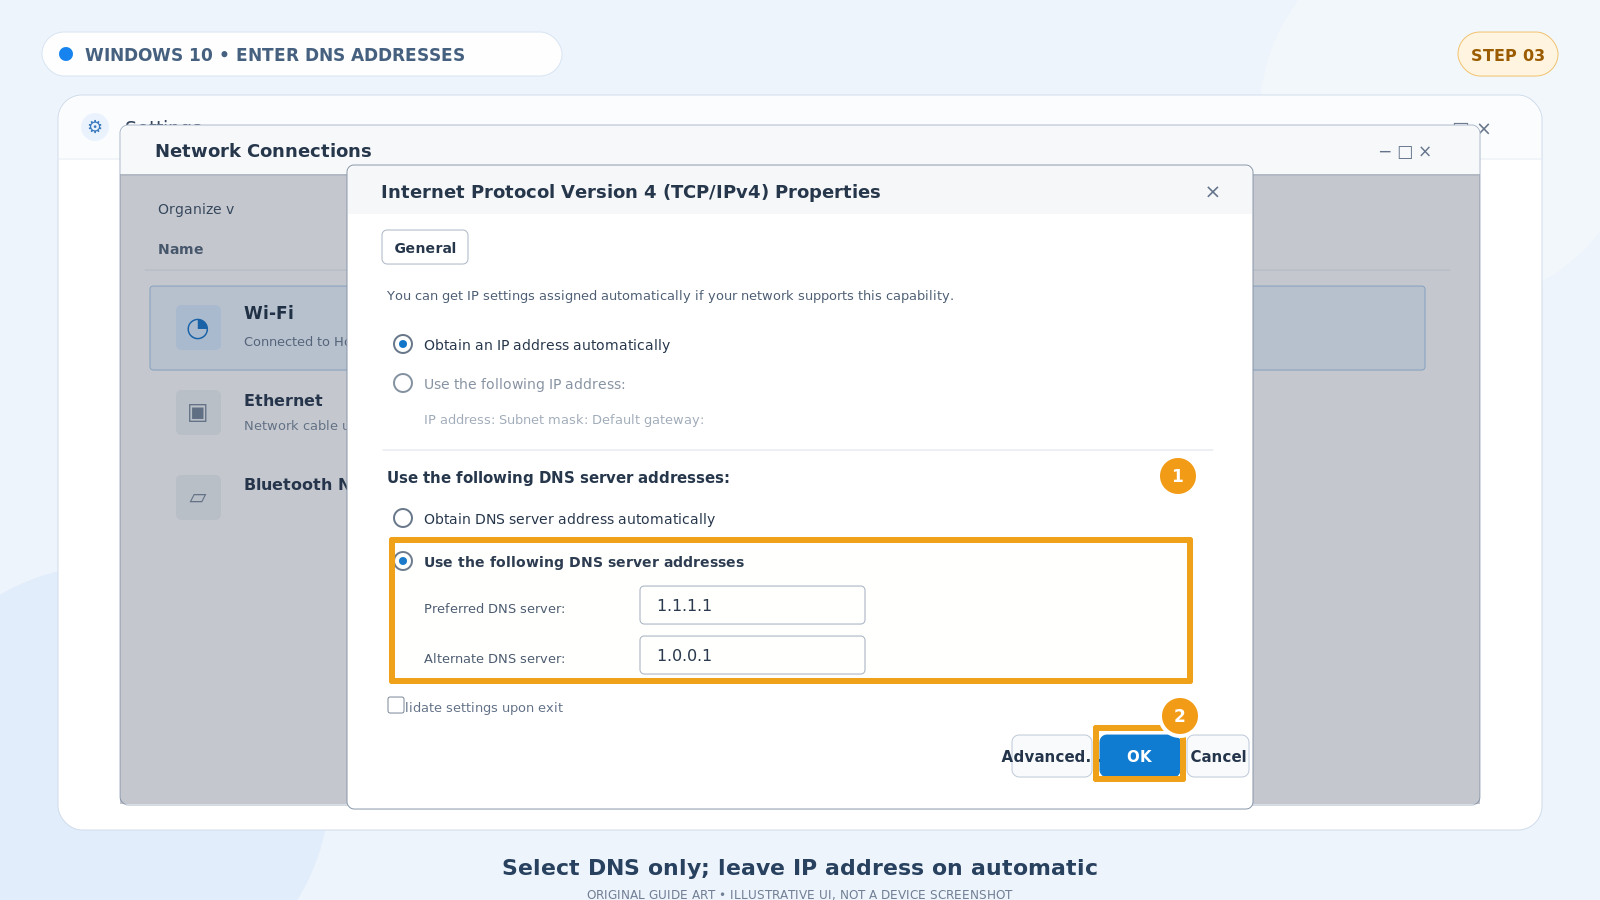Screen dimensions: 1600x900
Task: Select Obtain DNS server address automatically
Action: coord(403,518)
